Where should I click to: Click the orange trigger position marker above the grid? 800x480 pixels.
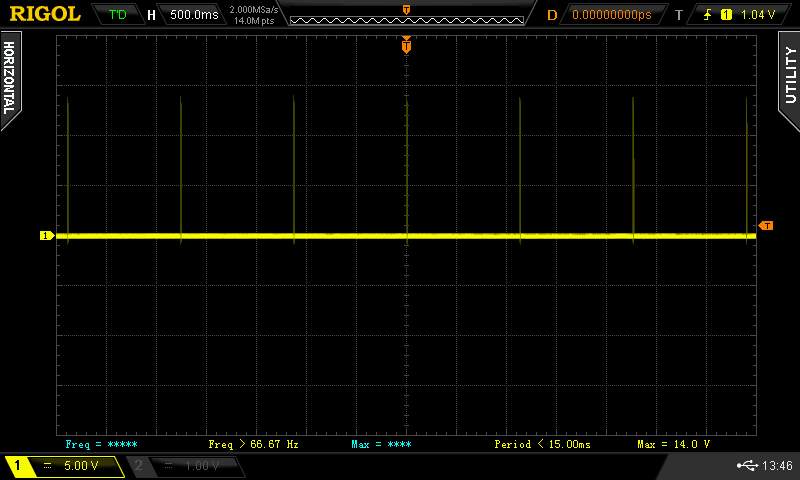(406, 44)
